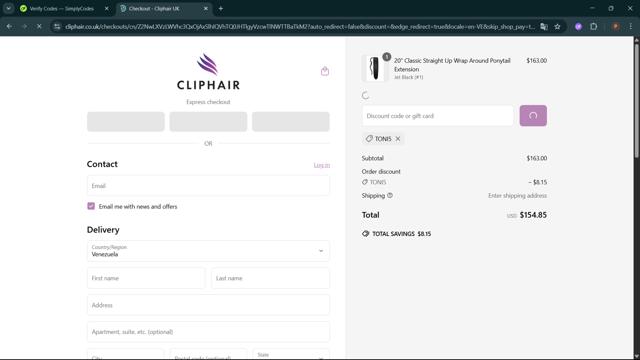Minimize the Chrome window

pyautogui.click(x=592, y=8)
